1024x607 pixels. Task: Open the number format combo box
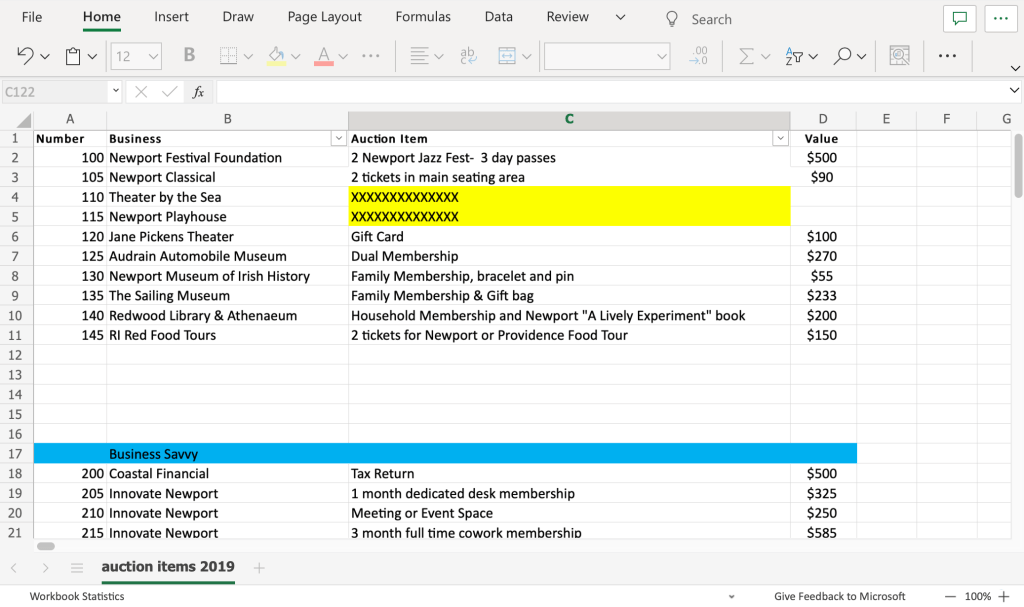click(606, 57)
